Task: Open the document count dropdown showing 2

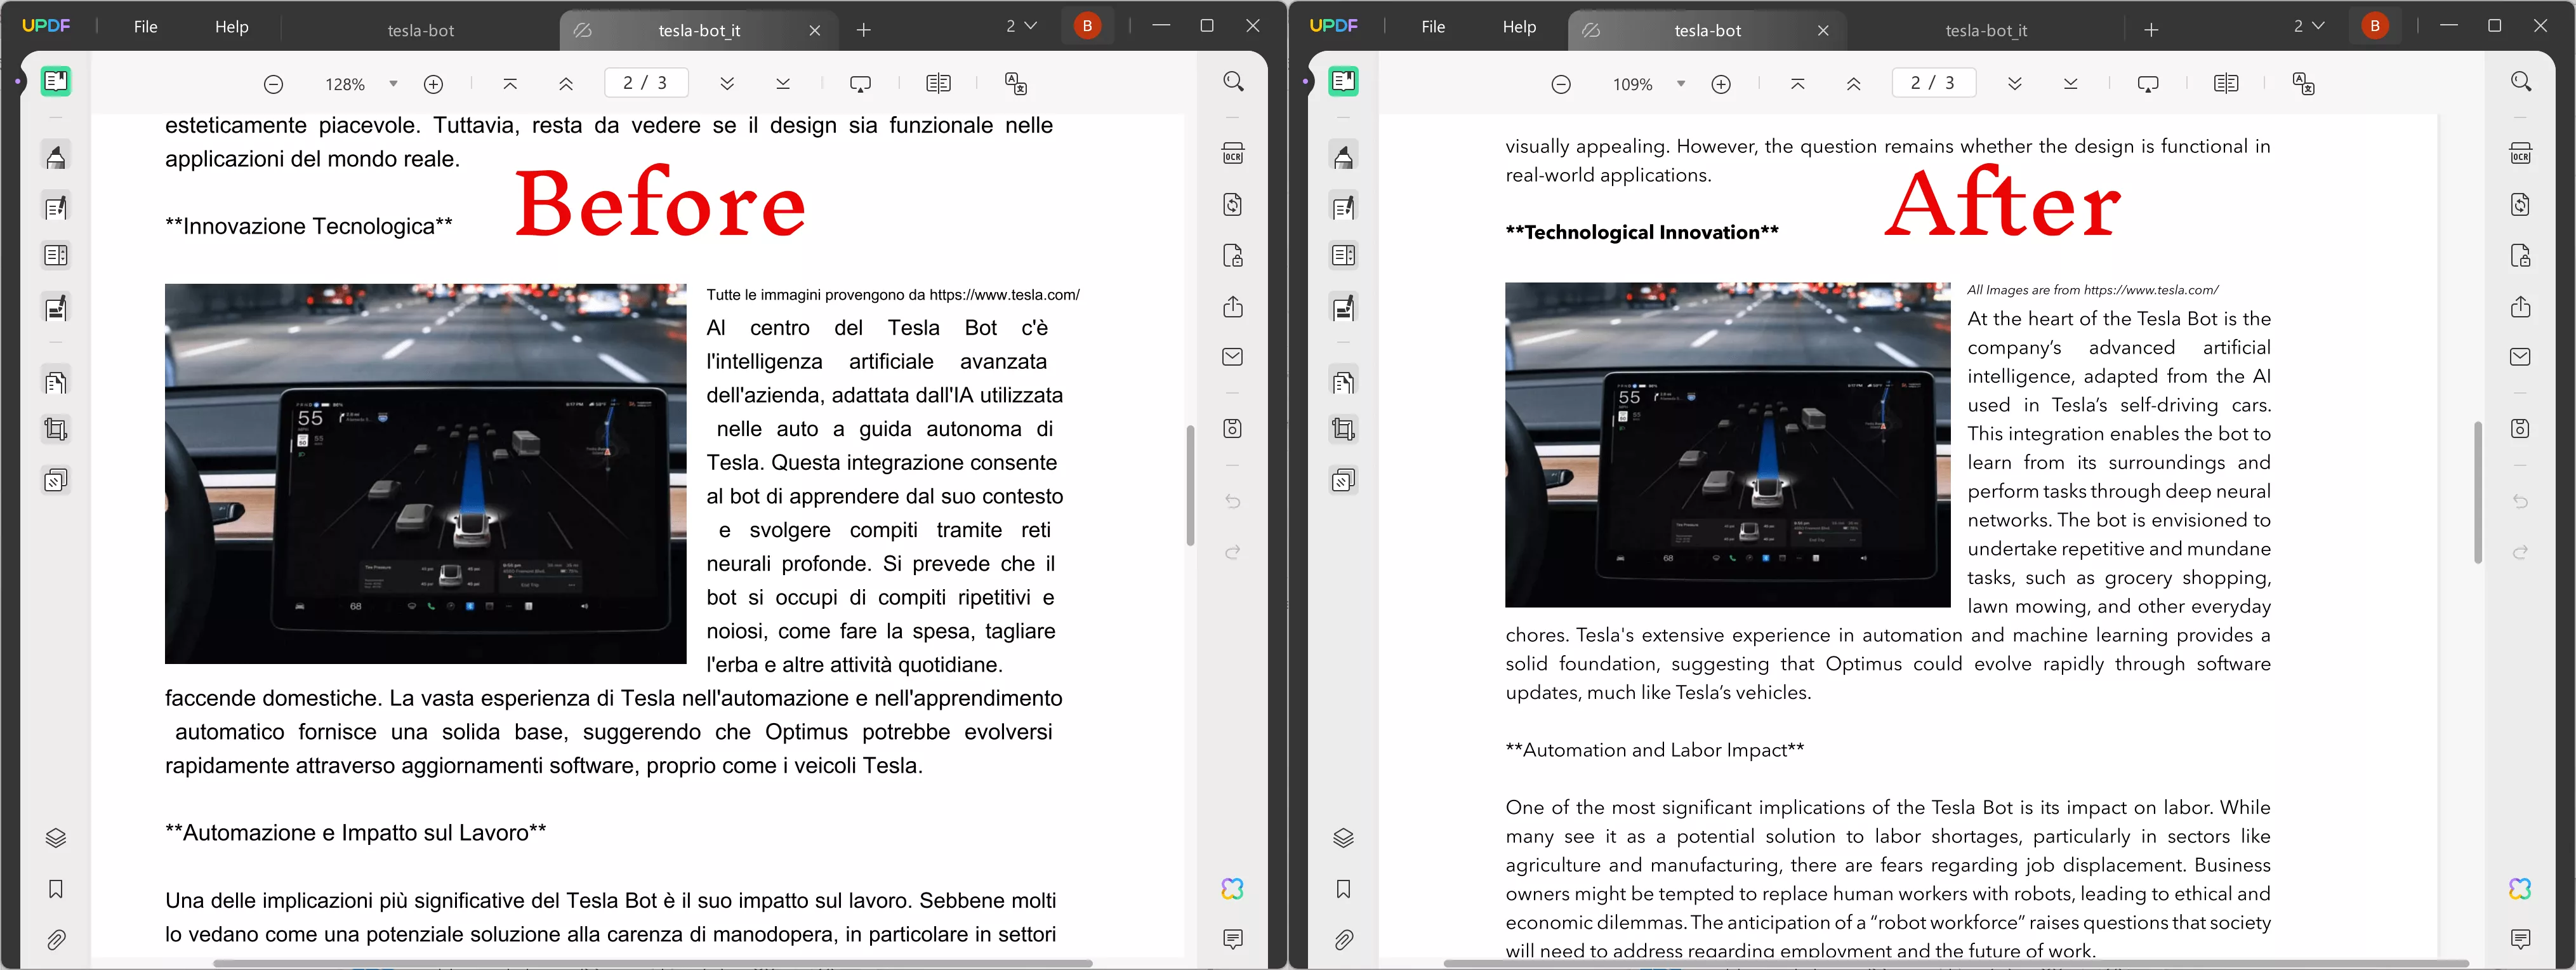Action: point(1020,26)
